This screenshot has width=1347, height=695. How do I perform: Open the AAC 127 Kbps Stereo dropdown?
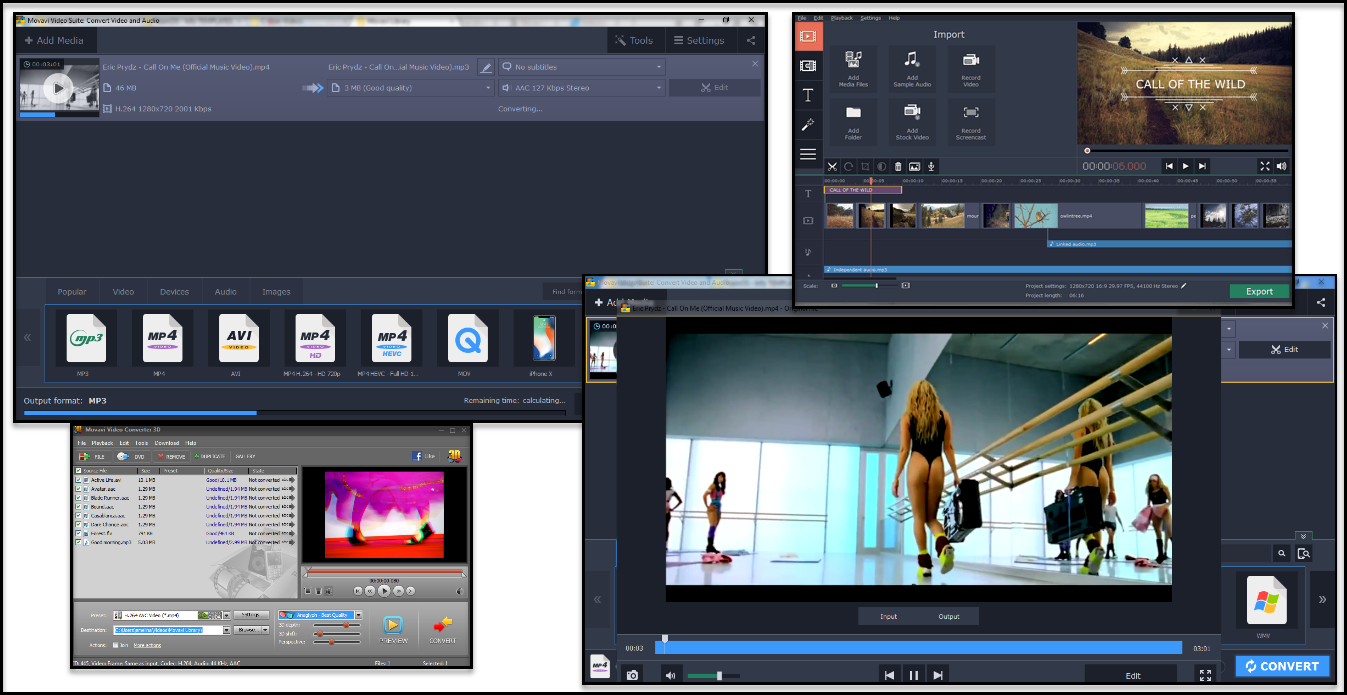(x=582, y=88)
